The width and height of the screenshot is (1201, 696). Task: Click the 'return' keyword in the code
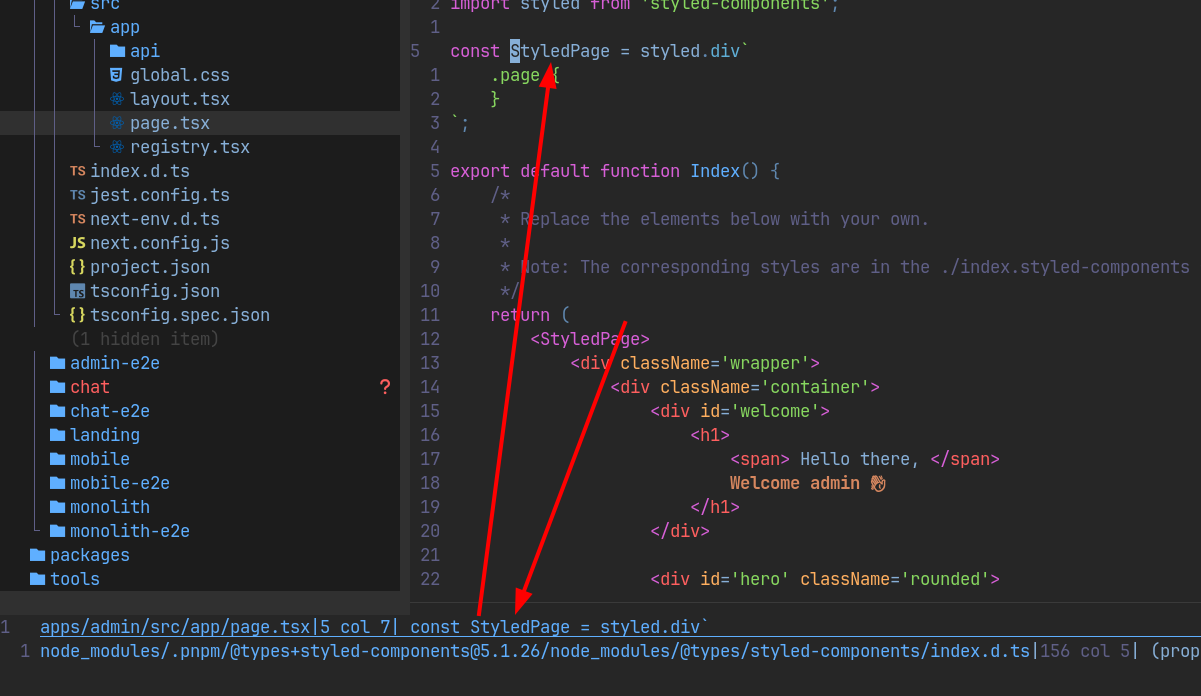point(520,315)
